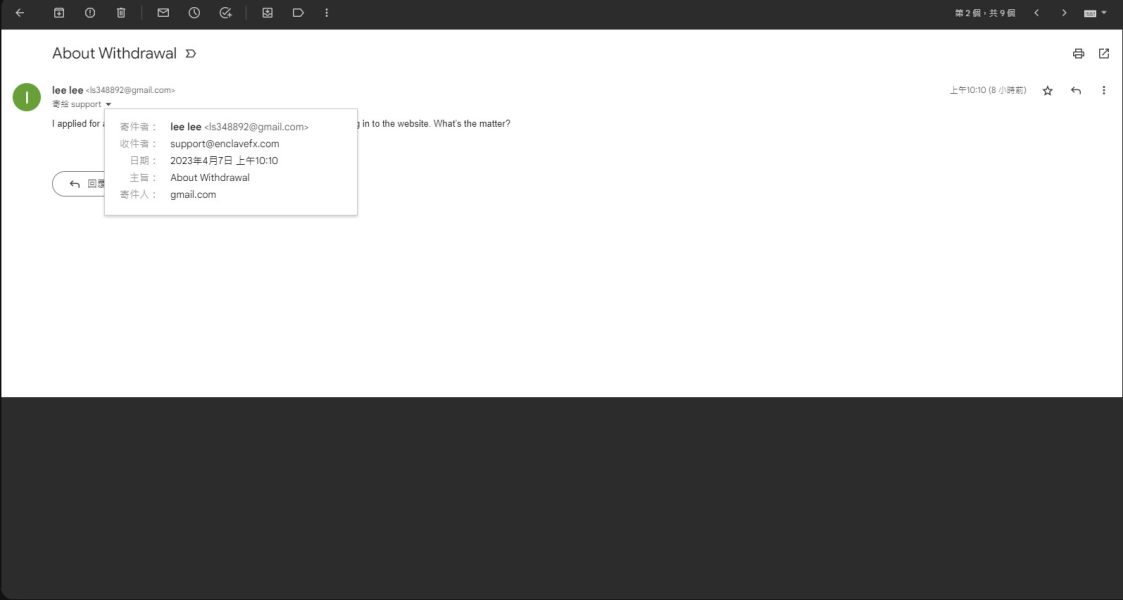
Task: Print all with printer icon
Action: tap(1079, 54)
